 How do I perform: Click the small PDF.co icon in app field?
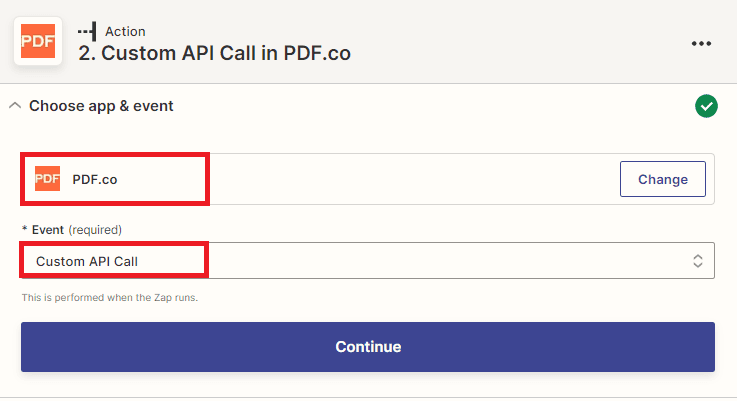47,179
